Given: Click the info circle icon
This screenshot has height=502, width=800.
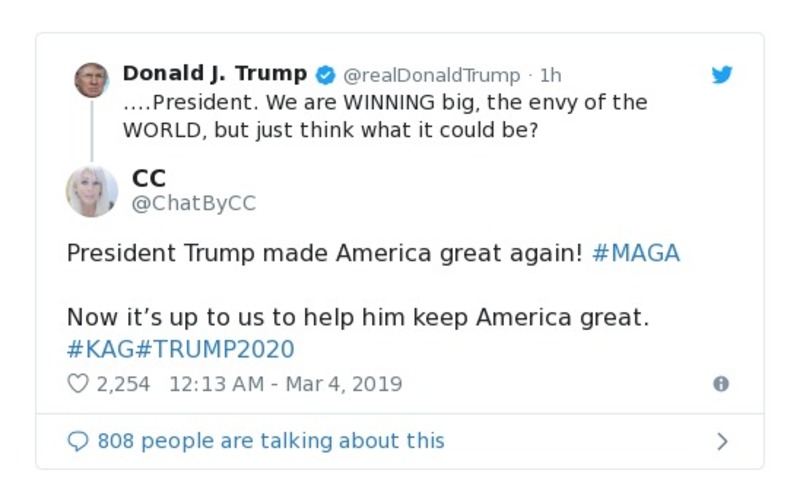Looking at the screenshot, I should [721, 384].
